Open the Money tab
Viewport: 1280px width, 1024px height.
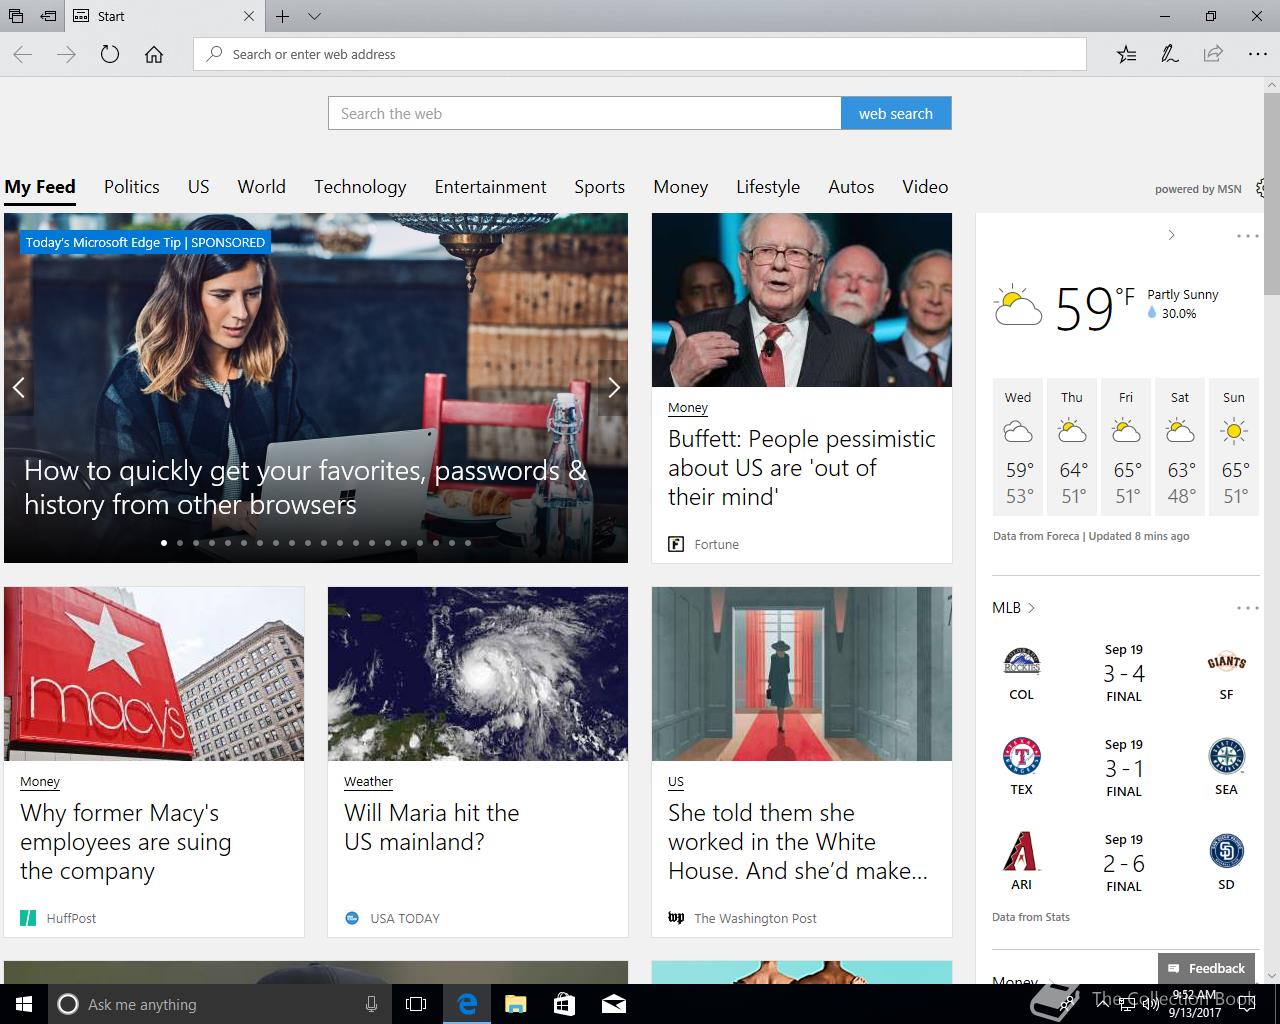tap(681, 187)
